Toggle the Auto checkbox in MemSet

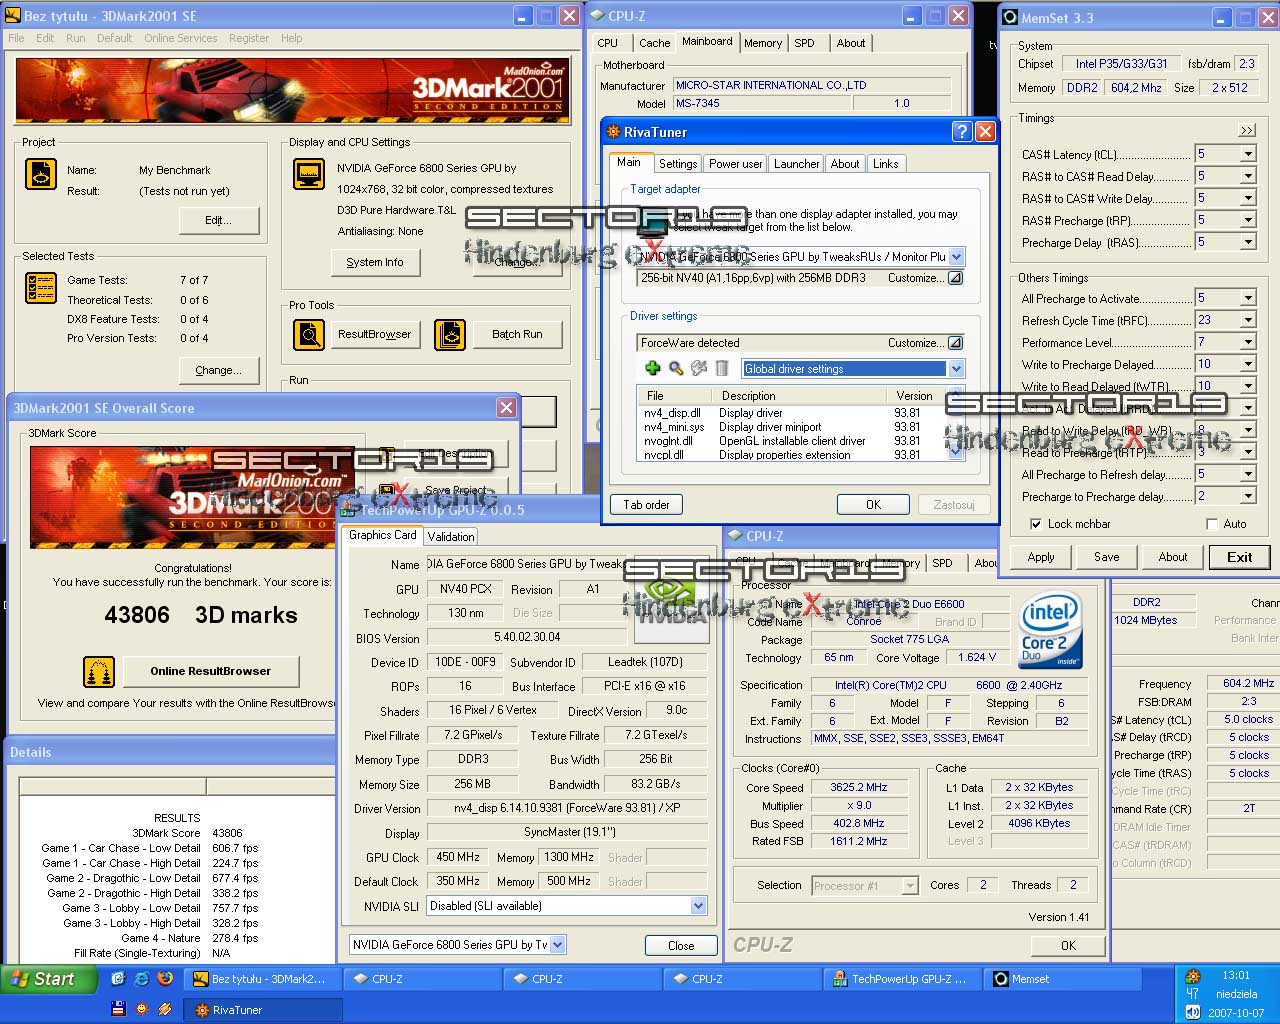tap(1212, 524)
